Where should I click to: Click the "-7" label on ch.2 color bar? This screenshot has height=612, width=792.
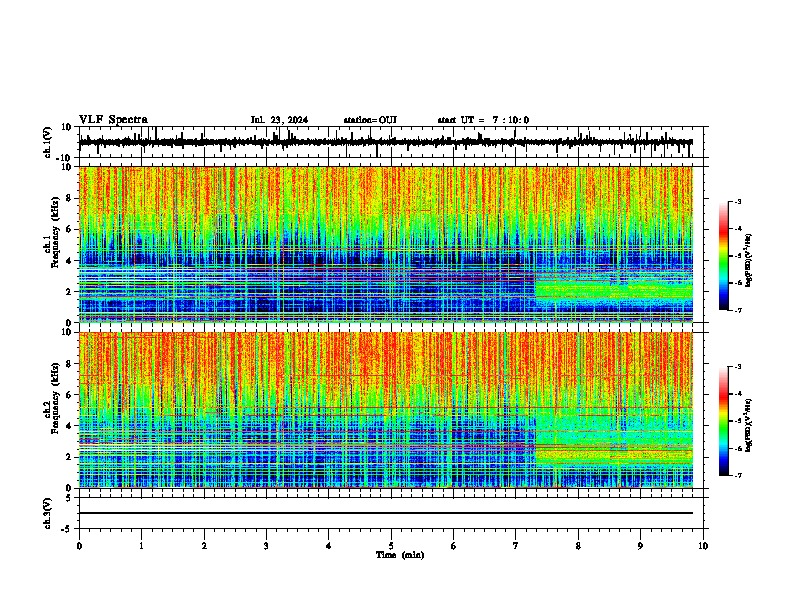[738, 475]
